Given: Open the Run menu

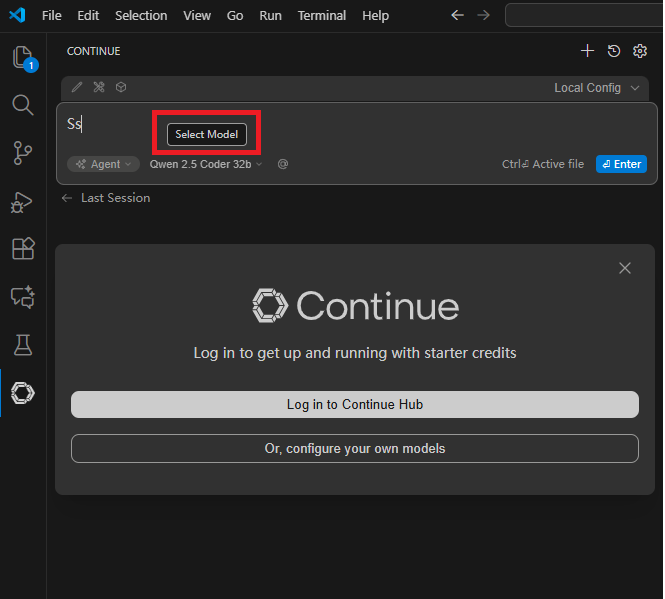Looking at the screenshot, I should coord(271,16).
